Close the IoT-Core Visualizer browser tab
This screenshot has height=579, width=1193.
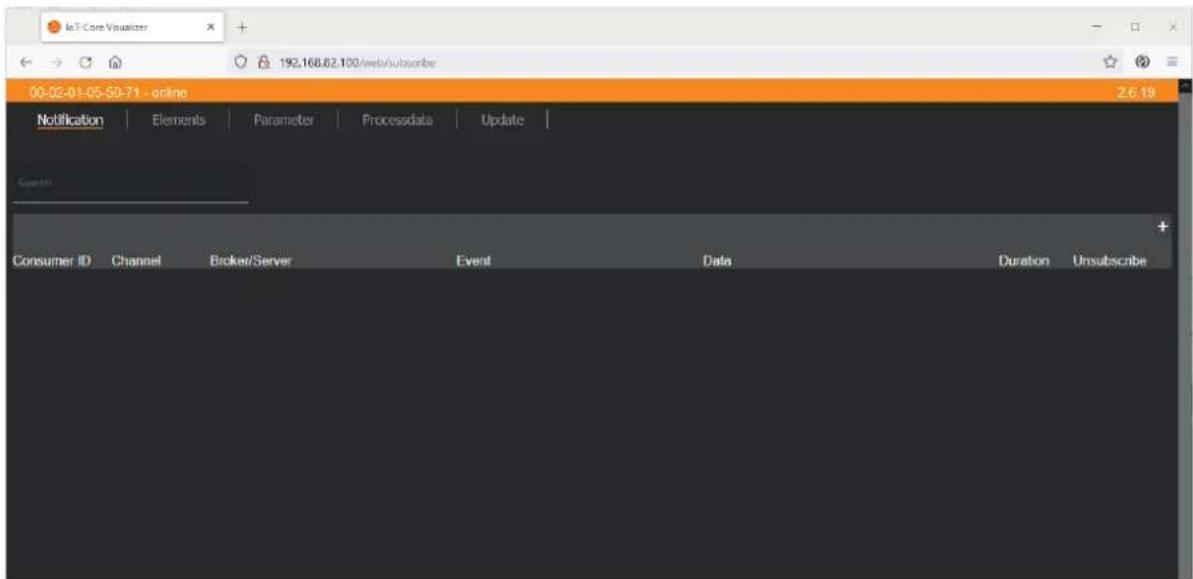(x=211, y=27)
